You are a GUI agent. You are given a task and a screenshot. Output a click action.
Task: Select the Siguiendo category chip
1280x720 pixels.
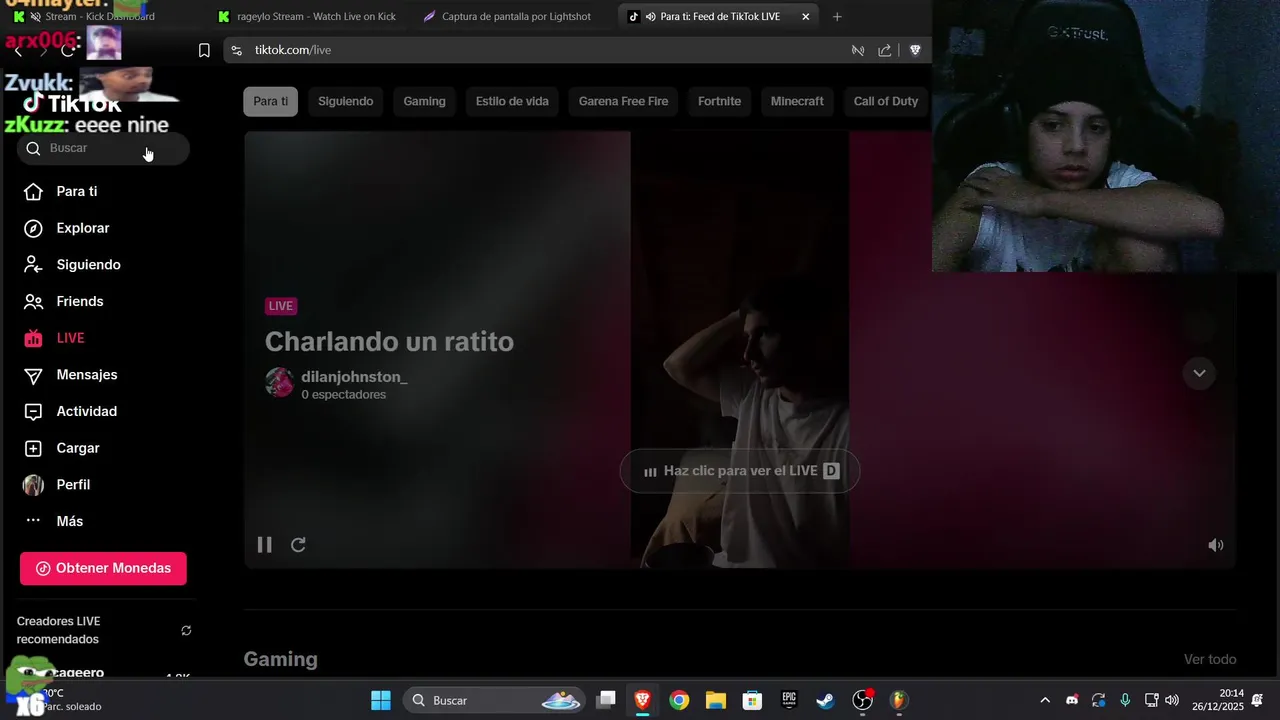(x=346, y=101)
